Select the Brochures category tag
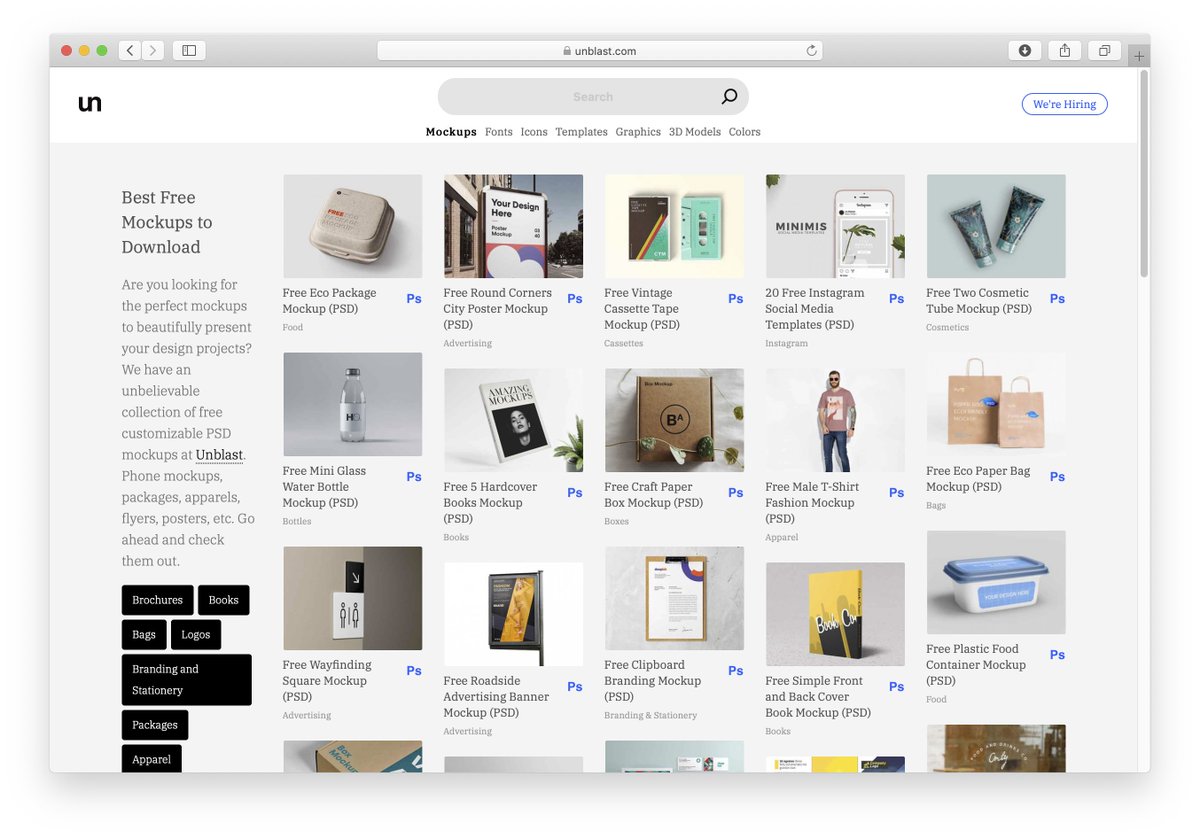This screenshot has height=838, width=1200. (x=157, y=600)
